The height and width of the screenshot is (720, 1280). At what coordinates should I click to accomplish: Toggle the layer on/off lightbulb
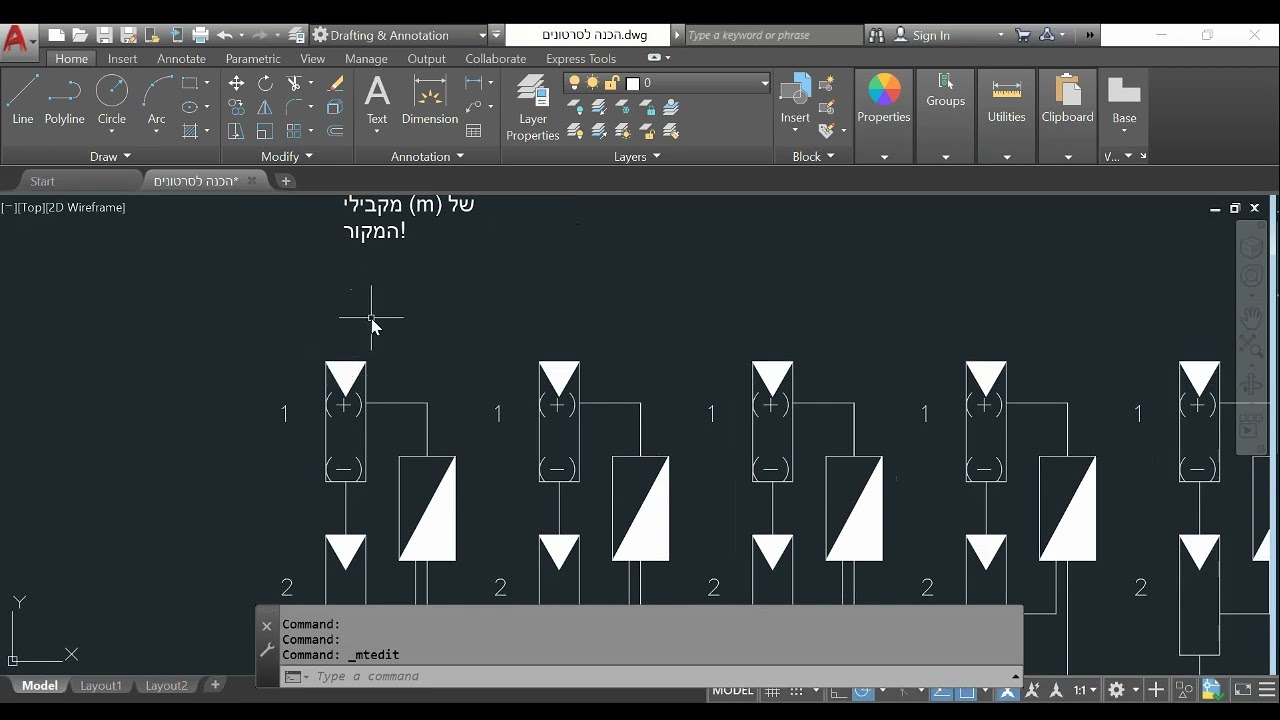pos(575,83)
